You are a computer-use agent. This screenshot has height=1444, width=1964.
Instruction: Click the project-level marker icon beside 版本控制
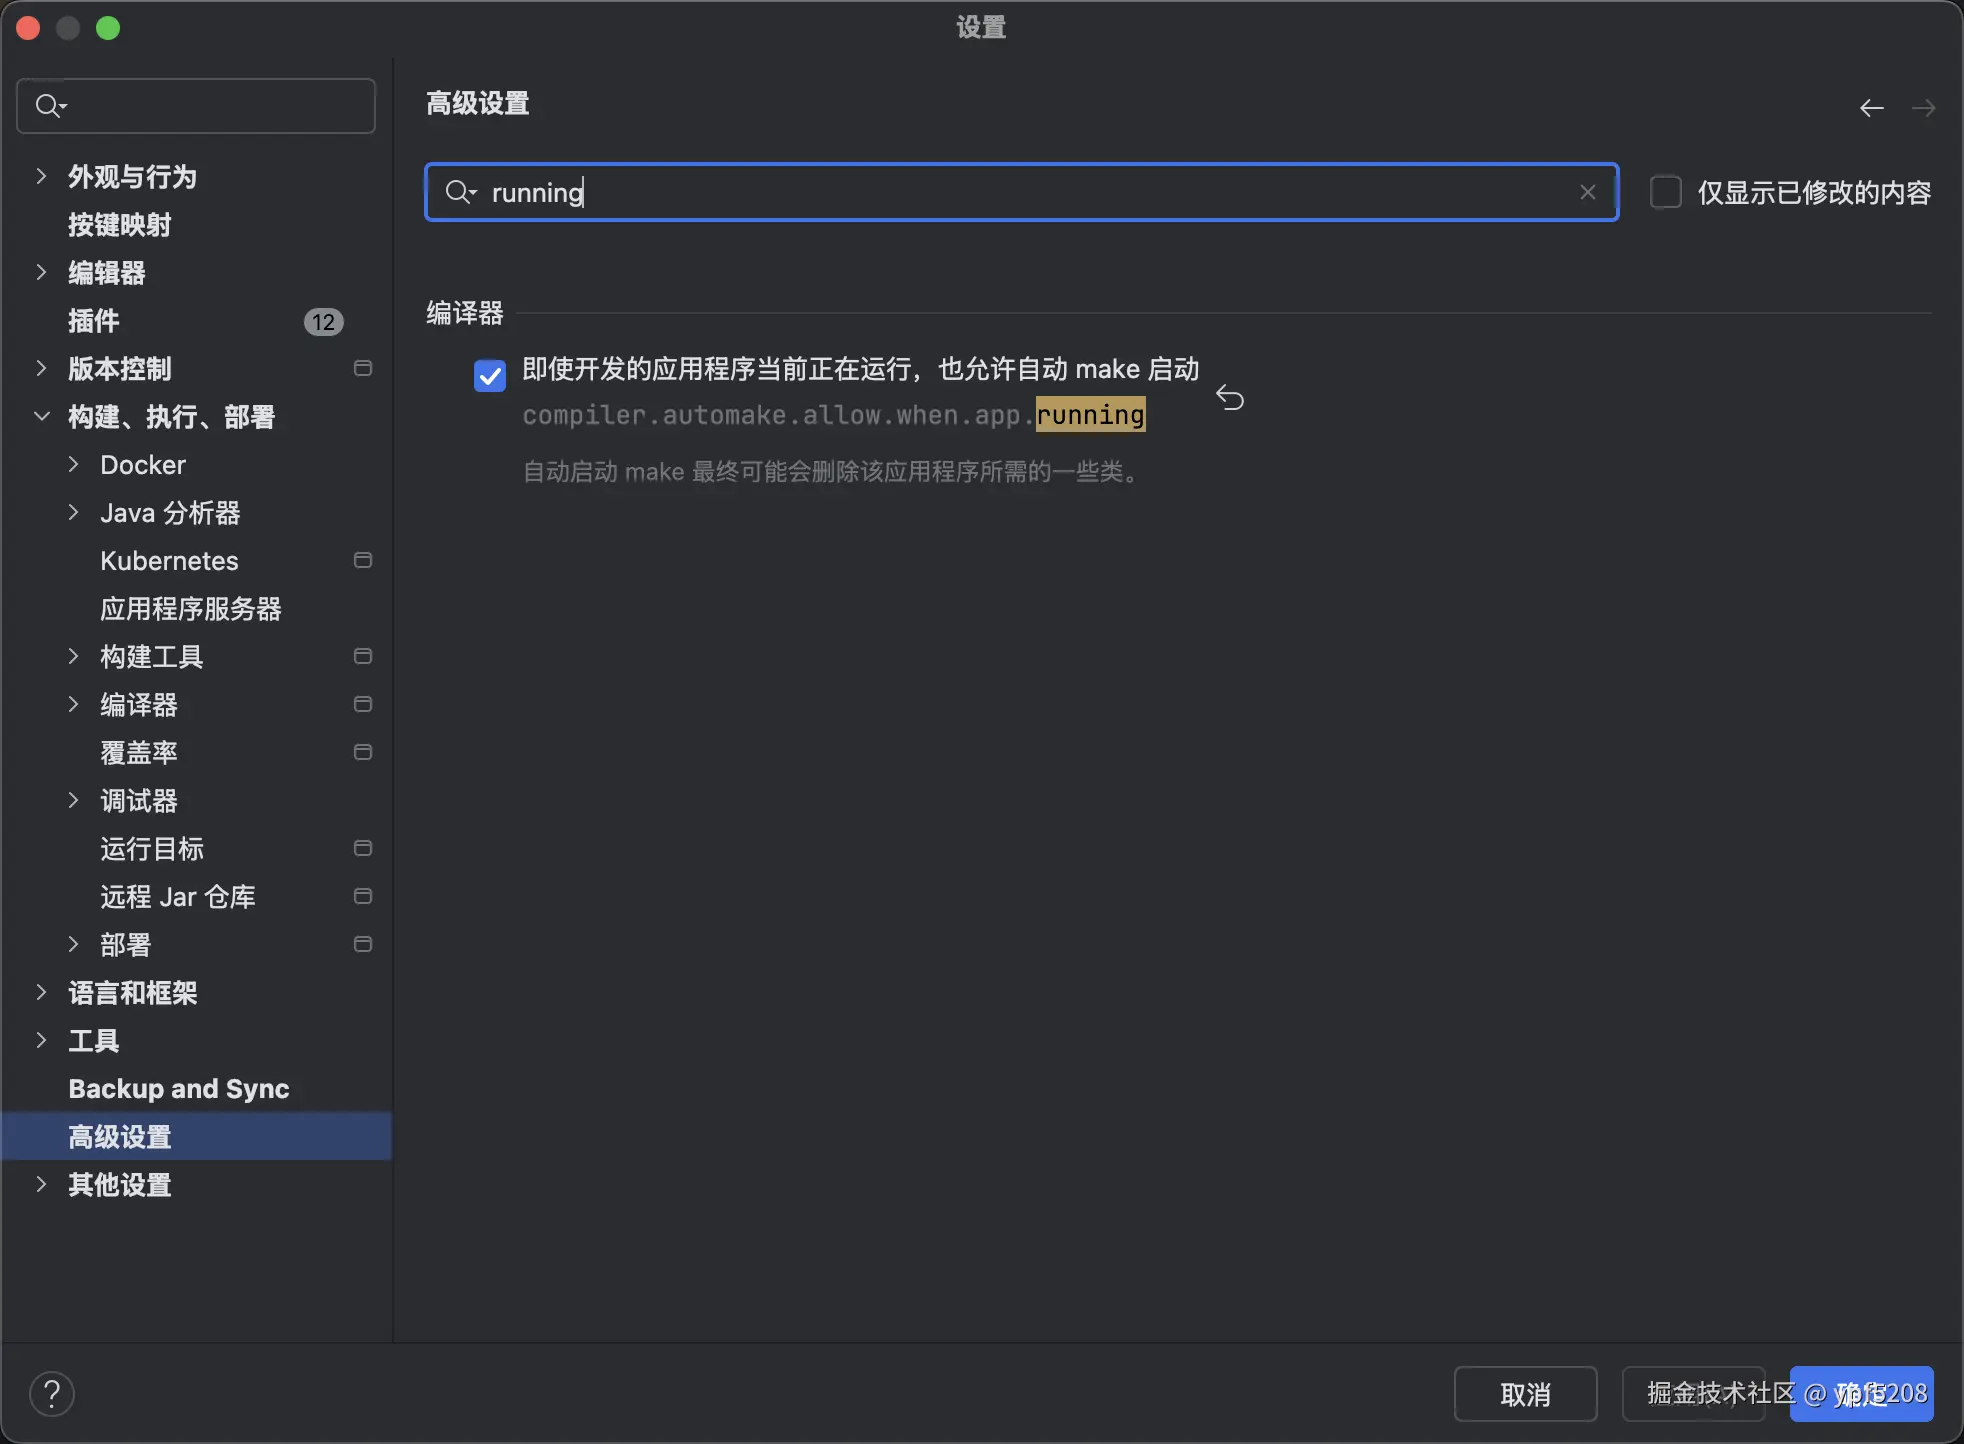click(363, 368)
